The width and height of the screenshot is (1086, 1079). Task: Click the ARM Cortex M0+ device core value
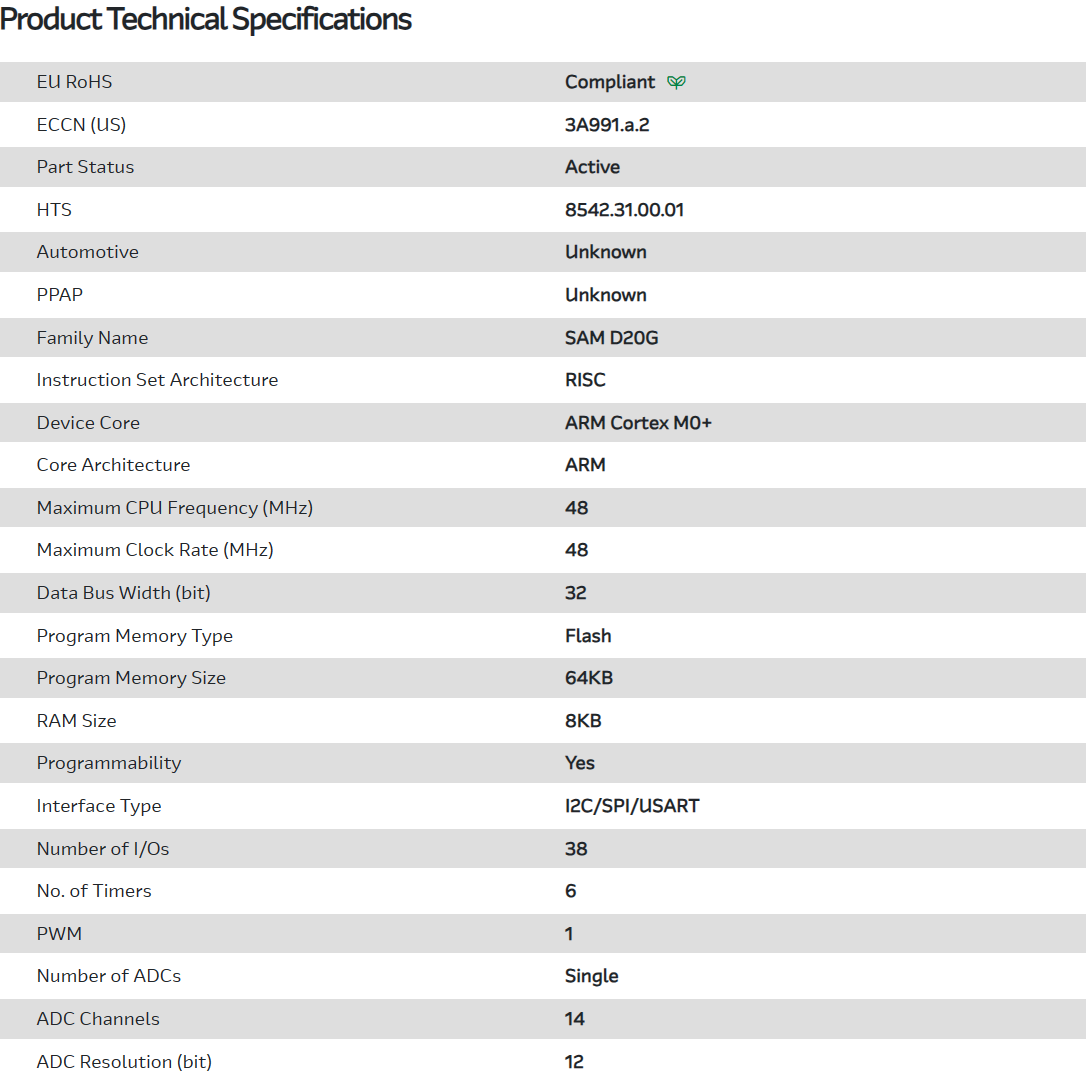[638, 423]
